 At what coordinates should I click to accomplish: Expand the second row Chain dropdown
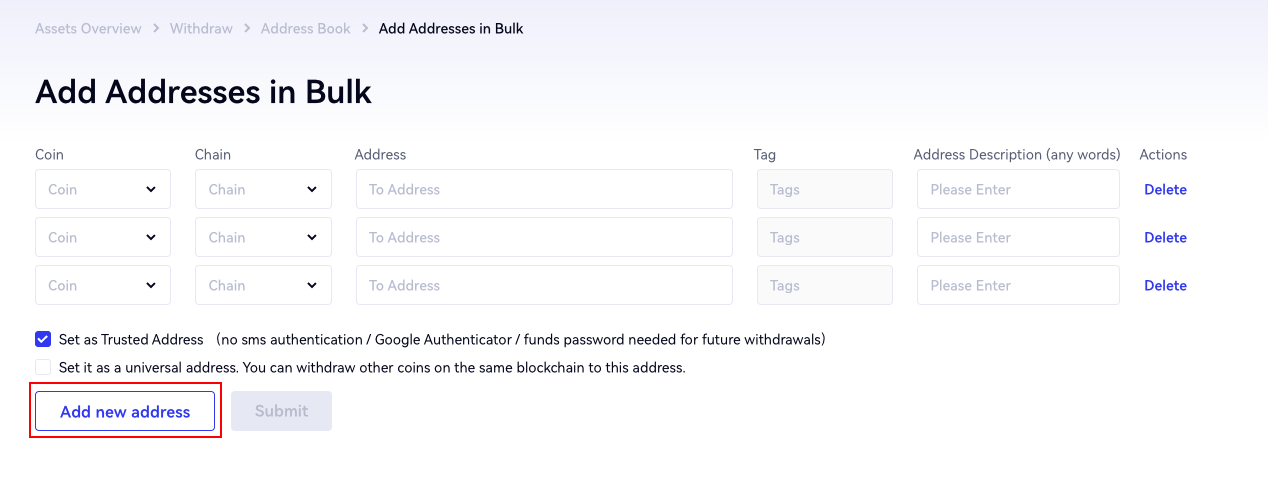263,237
